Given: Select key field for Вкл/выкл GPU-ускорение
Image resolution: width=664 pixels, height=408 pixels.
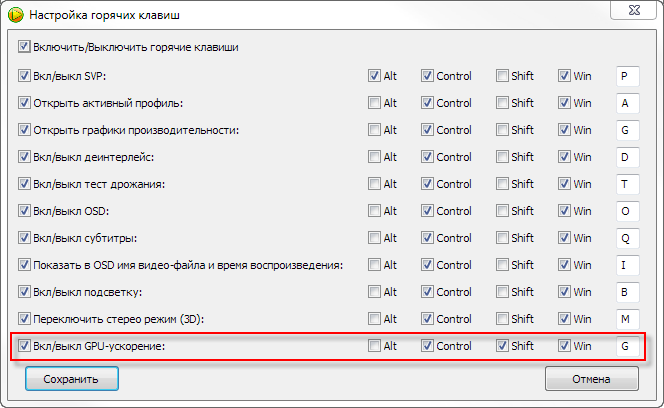Looking at the screenshot, I should click(626, 346).
